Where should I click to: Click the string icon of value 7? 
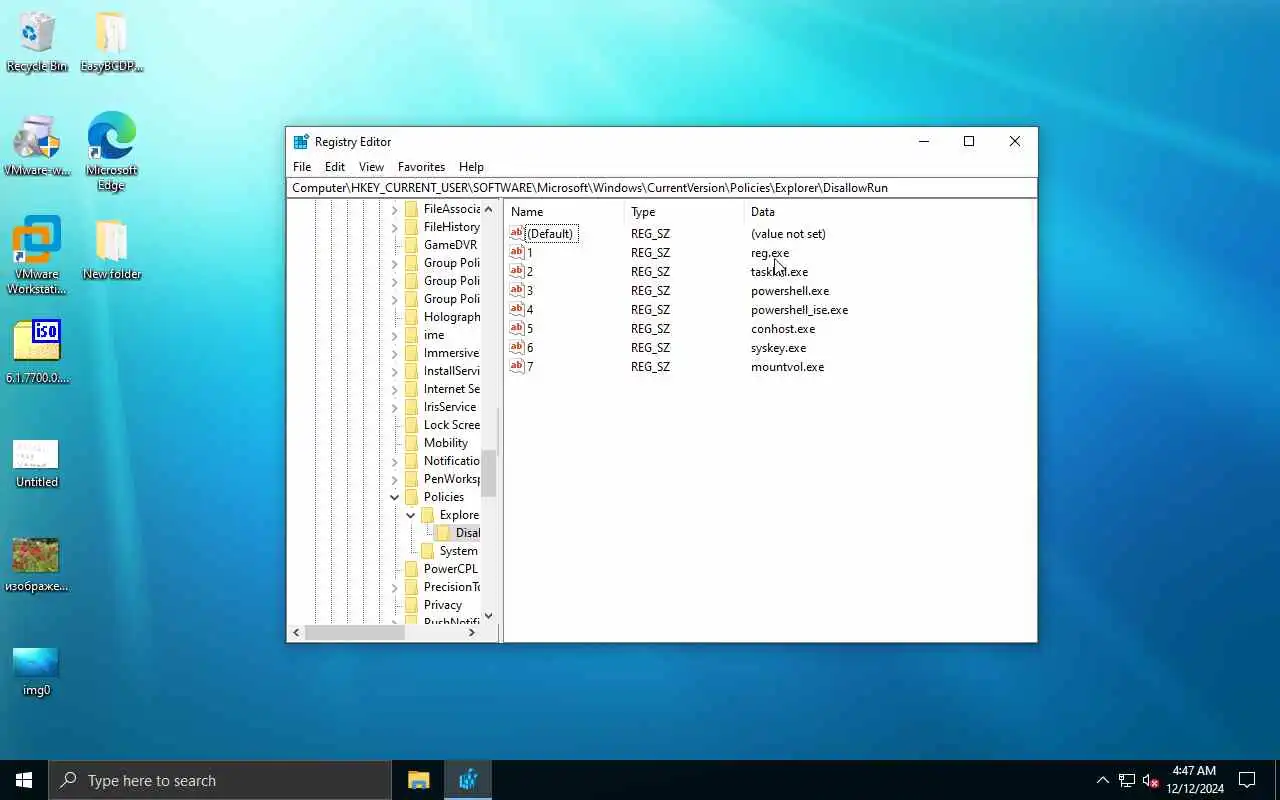(x=516, y=366)
